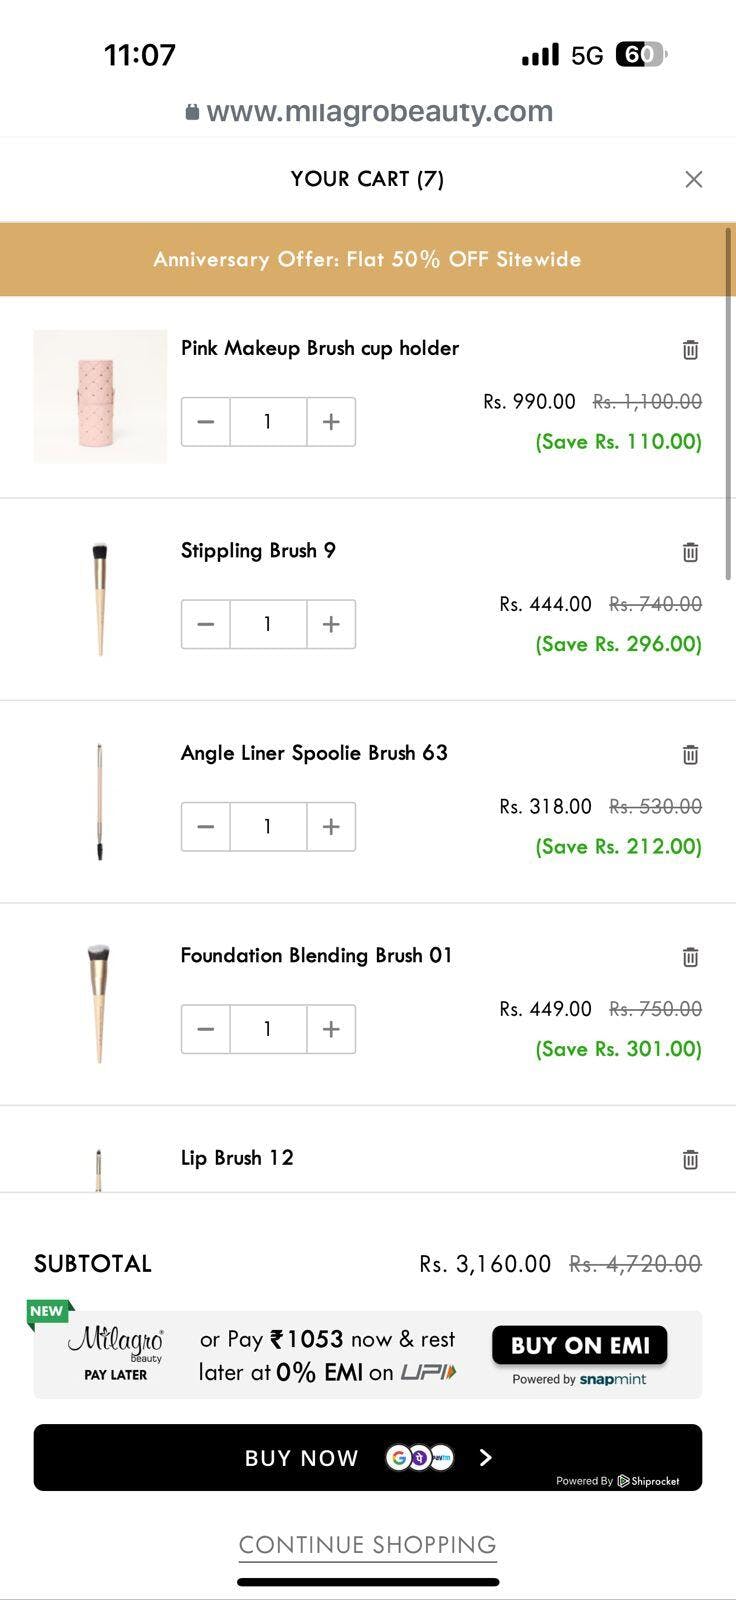Delete Lip Brush 12 from cart

690,1160
